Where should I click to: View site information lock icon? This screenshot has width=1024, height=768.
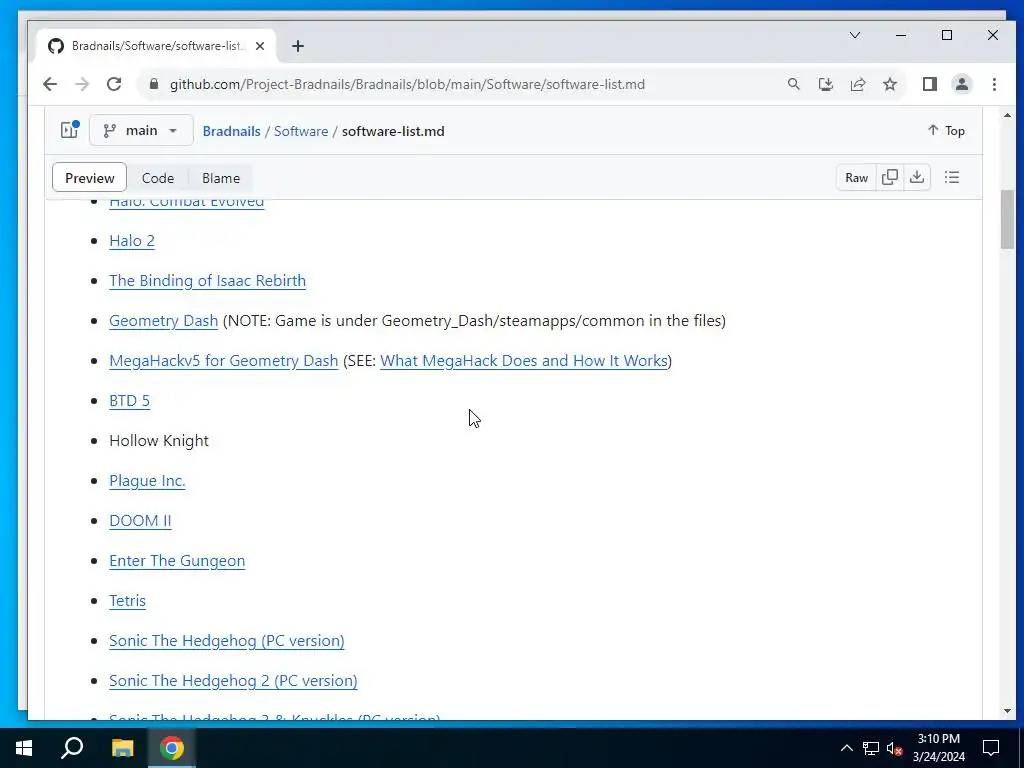(x=154, y=84)
